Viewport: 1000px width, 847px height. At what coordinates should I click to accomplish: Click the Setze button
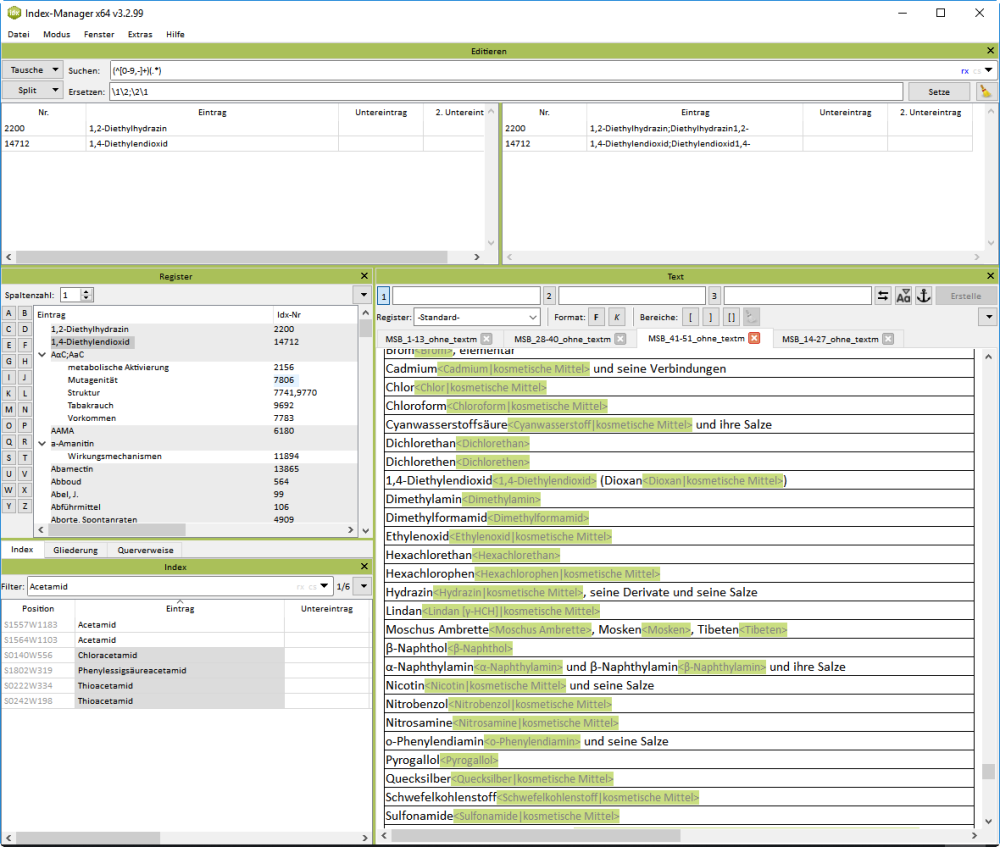click(x=939, y=91)
